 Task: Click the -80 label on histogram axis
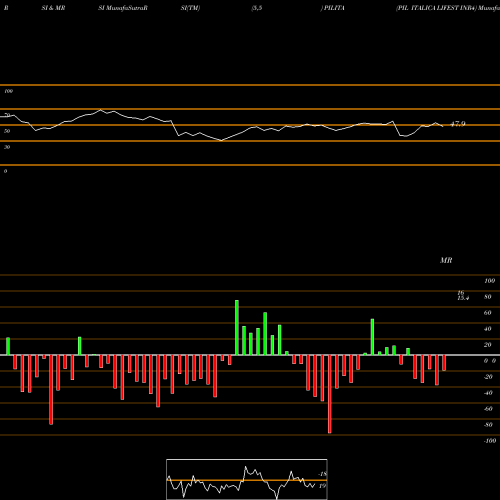[x=488, y=425]
